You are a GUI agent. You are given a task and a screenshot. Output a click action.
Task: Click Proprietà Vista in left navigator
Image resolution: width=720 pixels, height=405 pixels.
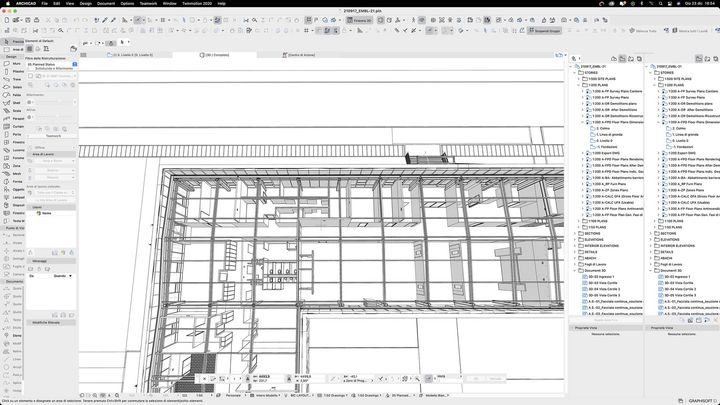point(606,328)
